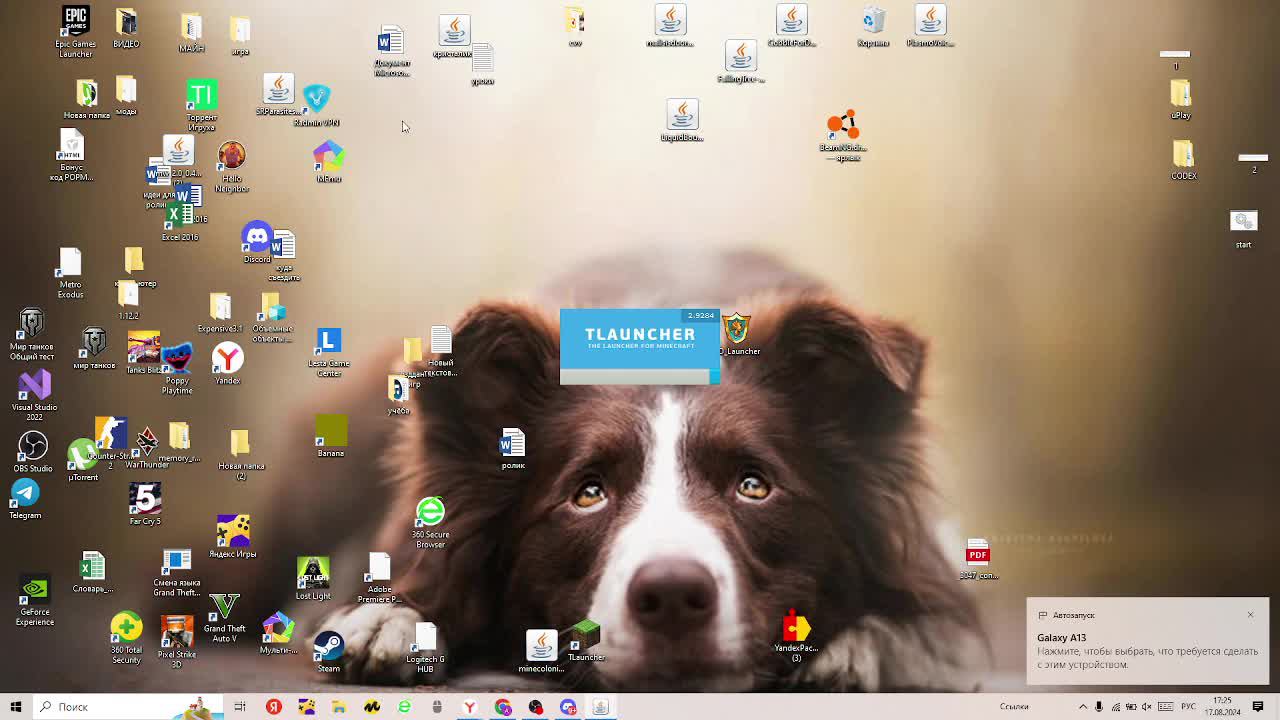Viewport: 1280px width, 720px height.
Task: Click the Galaxy A13 autoplay notification text
Action: [x=1147, y=658]
